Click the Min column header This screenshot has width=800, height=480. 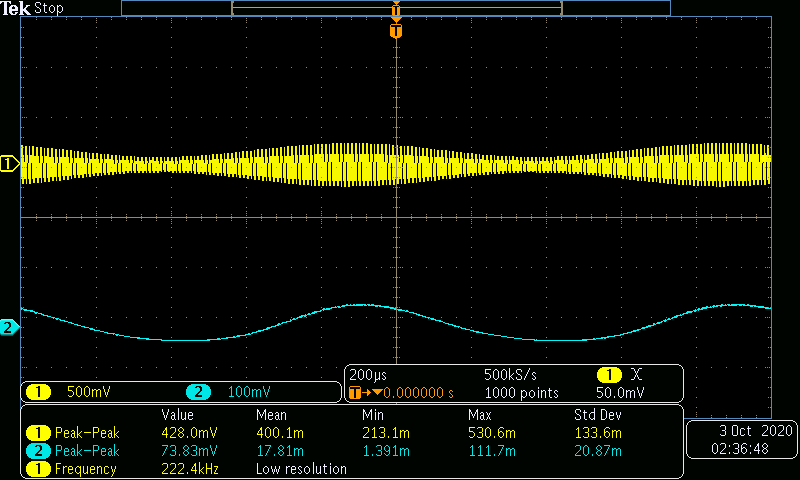tap(373, 415)
